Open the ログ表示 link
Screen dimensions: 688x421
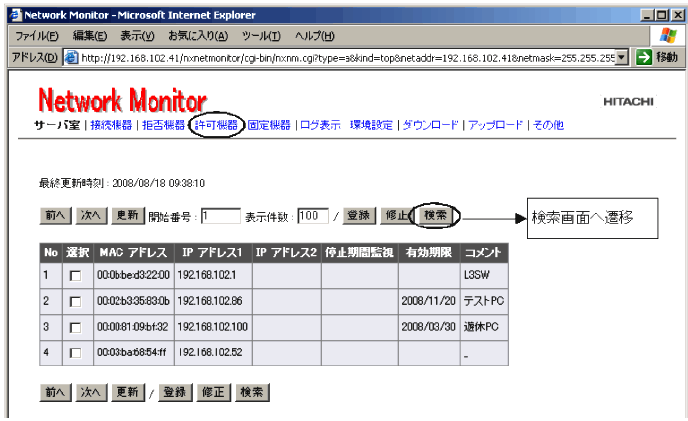320,125
